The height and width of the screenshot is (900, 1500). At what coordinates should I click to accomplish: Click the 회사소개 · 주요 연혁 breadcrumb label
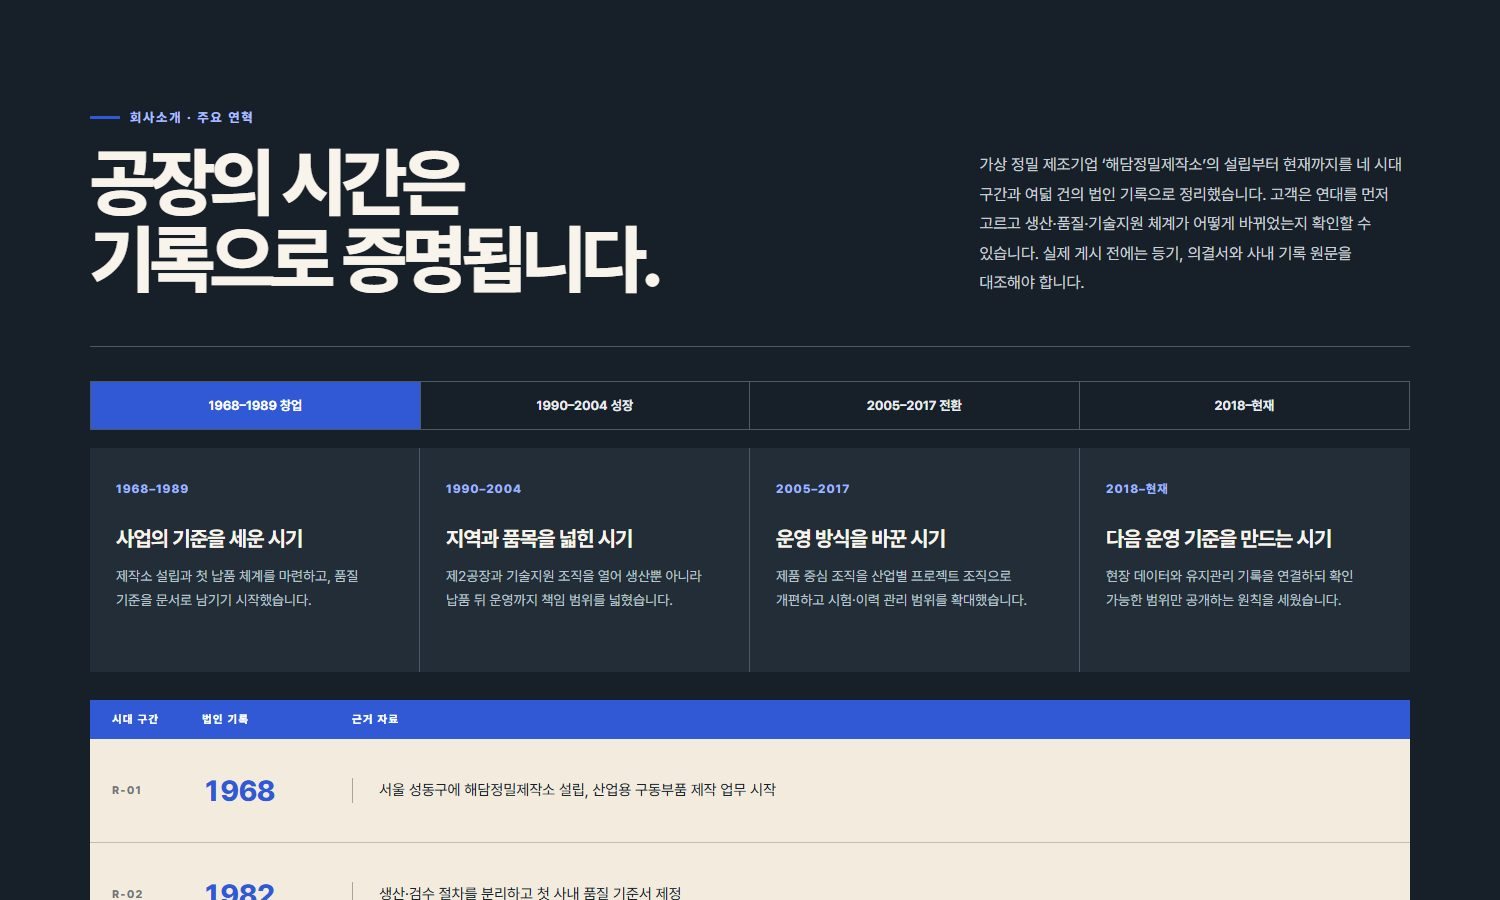[191, 117]
